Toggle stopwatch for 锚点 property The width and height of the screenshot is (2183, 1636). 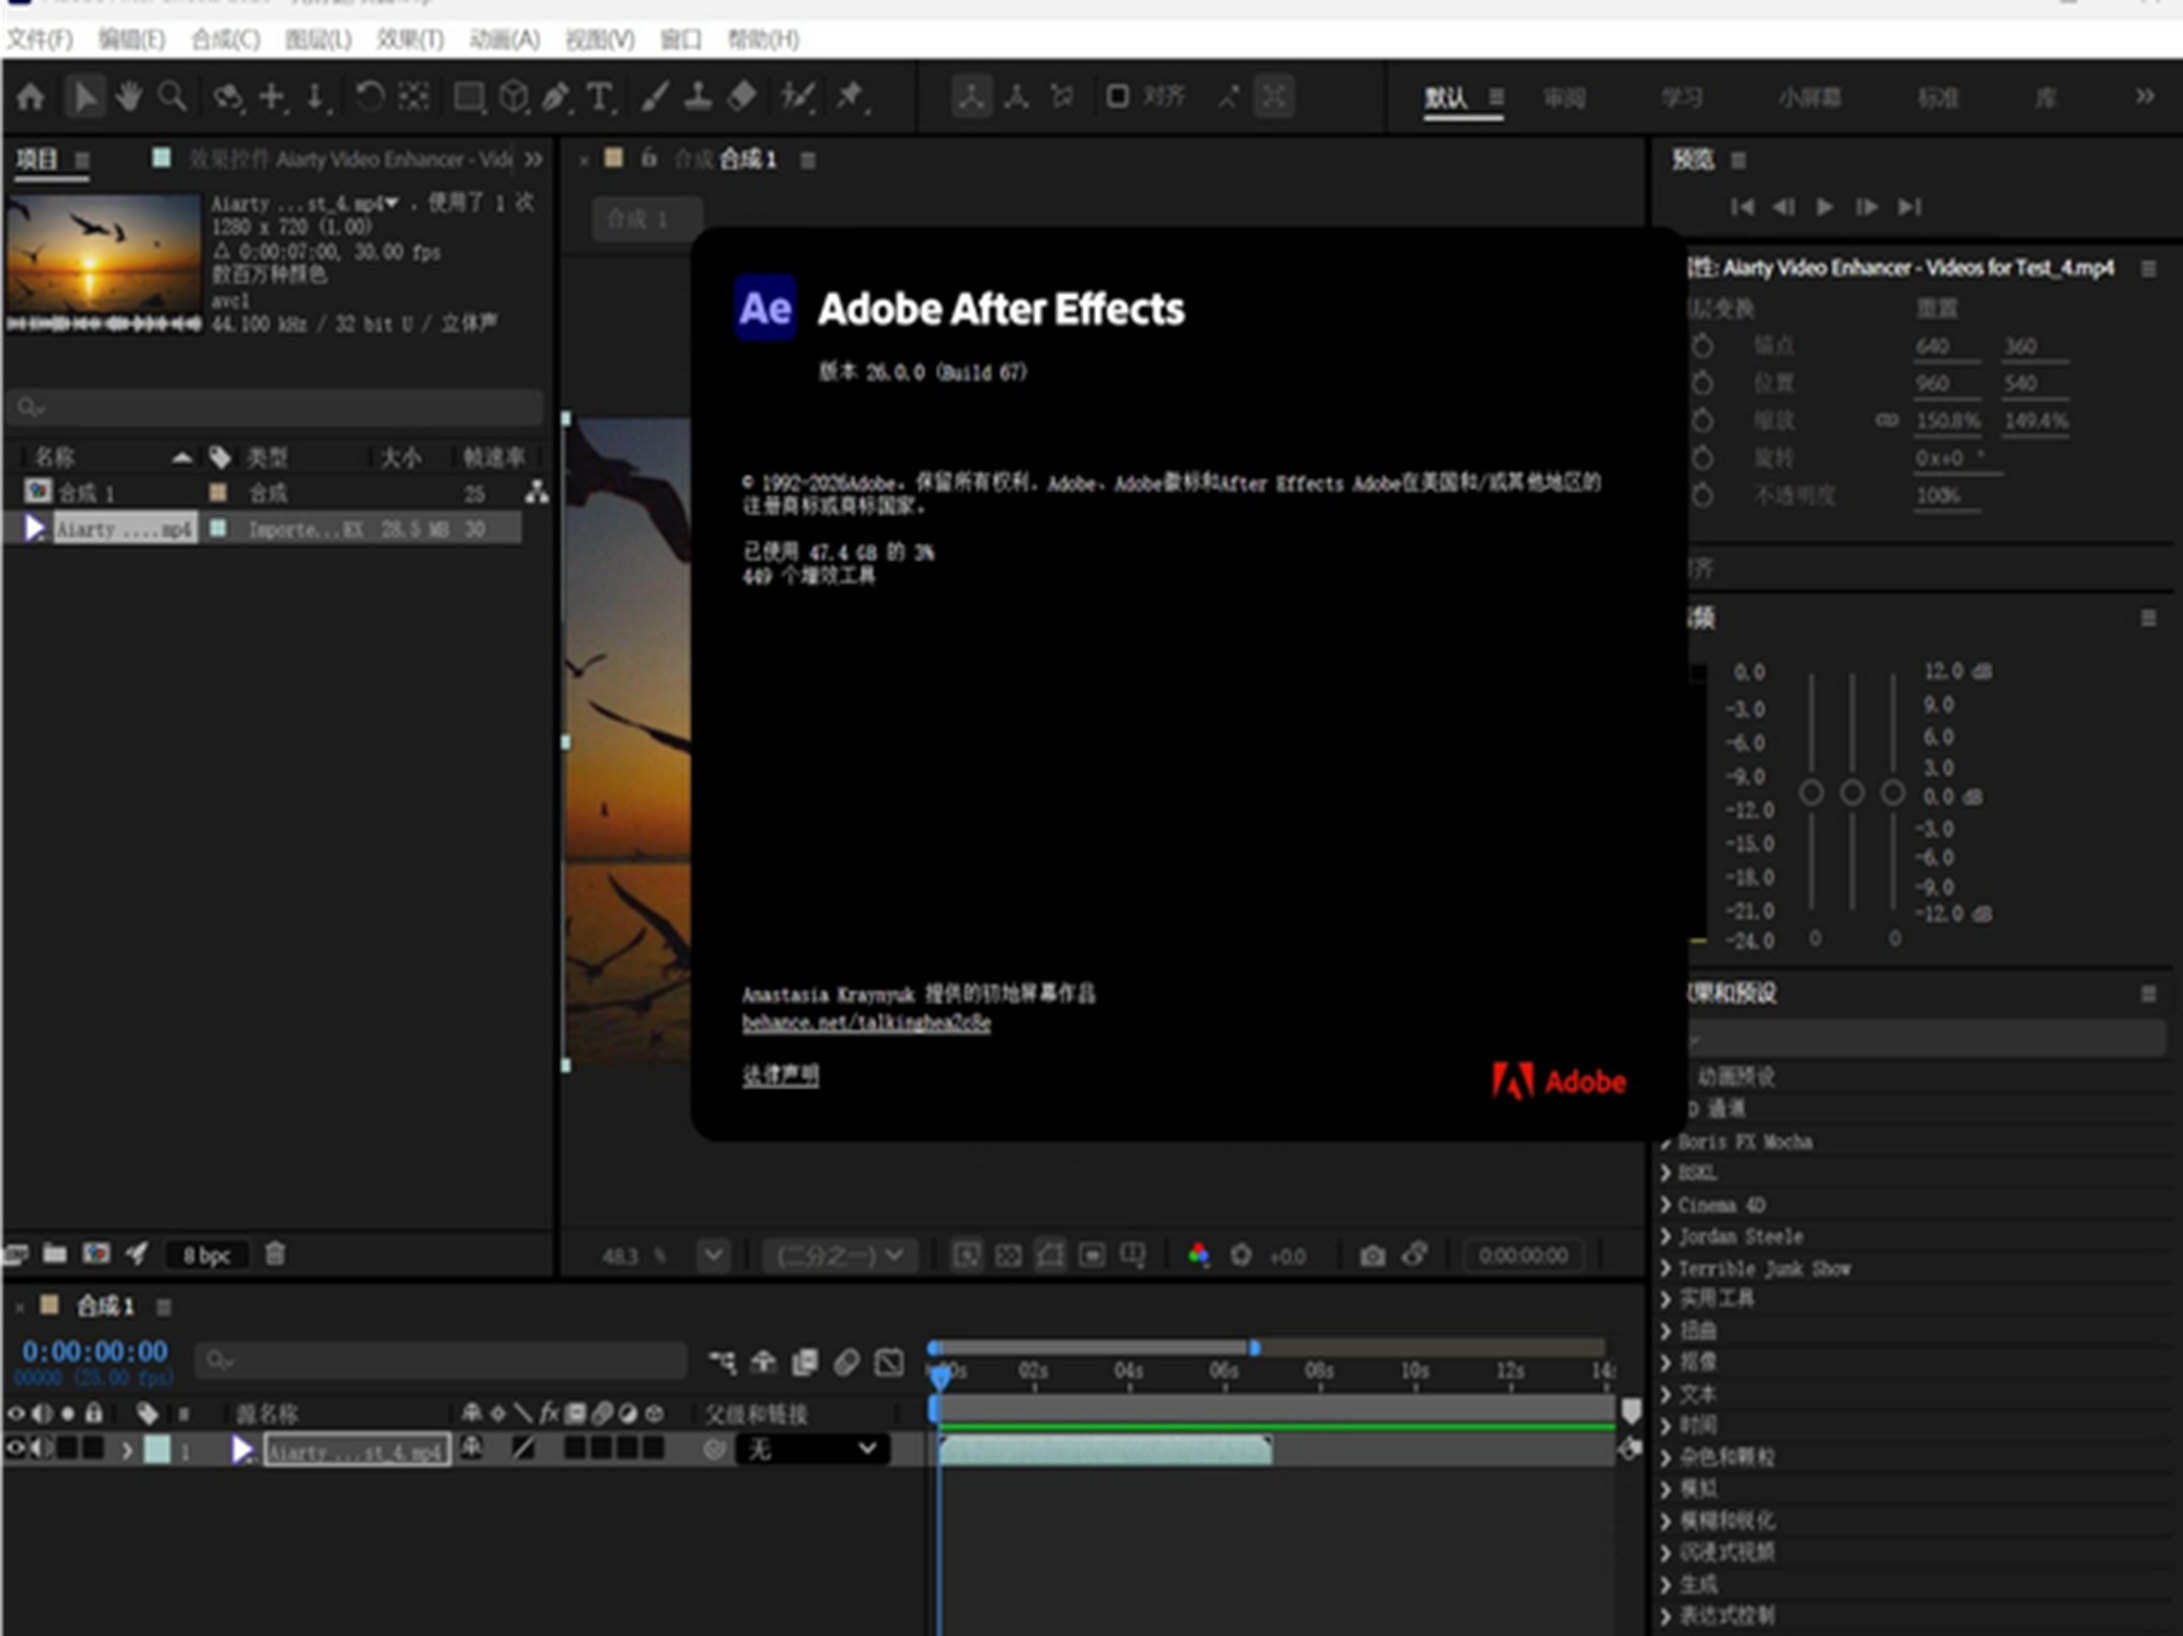[1702, 347]
